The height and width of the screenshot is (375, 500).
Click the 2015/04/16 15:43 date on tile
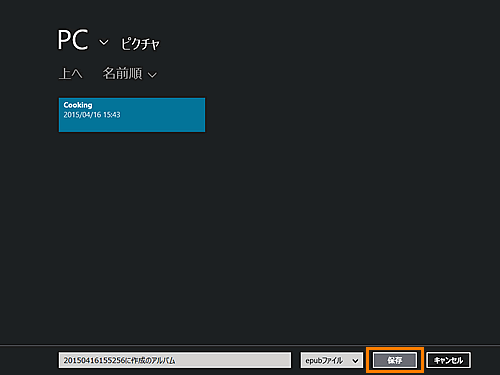tap(92, 115)
